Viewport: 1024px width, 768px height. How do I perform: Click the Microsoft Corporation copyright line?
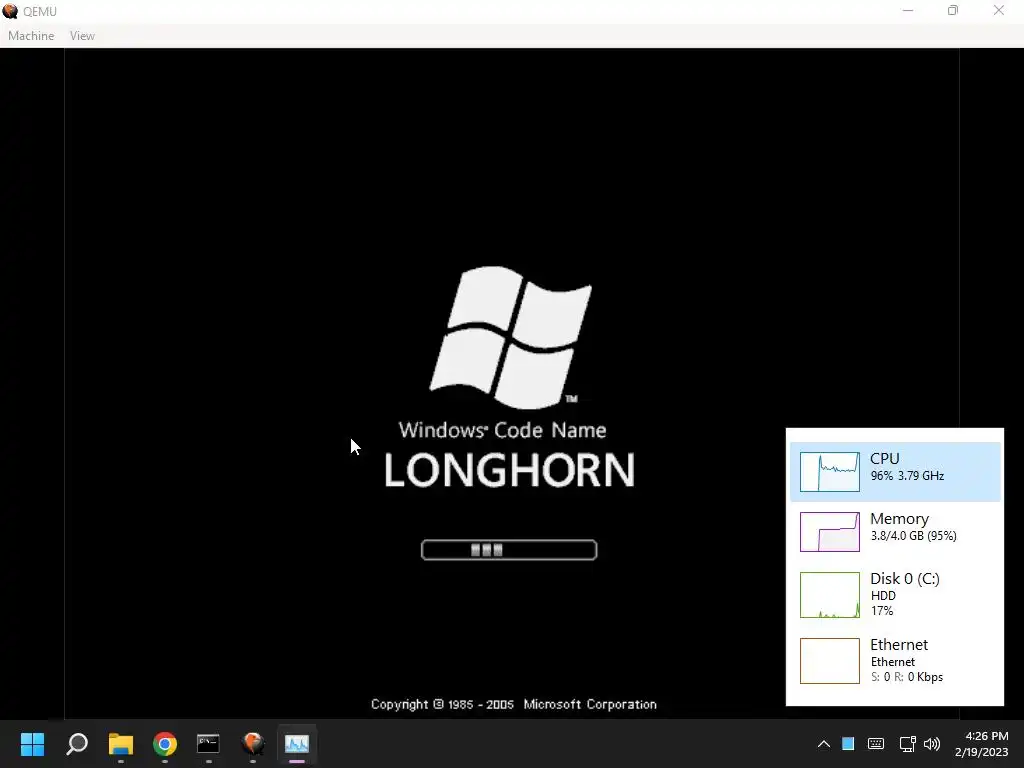(x=513, y=704)
